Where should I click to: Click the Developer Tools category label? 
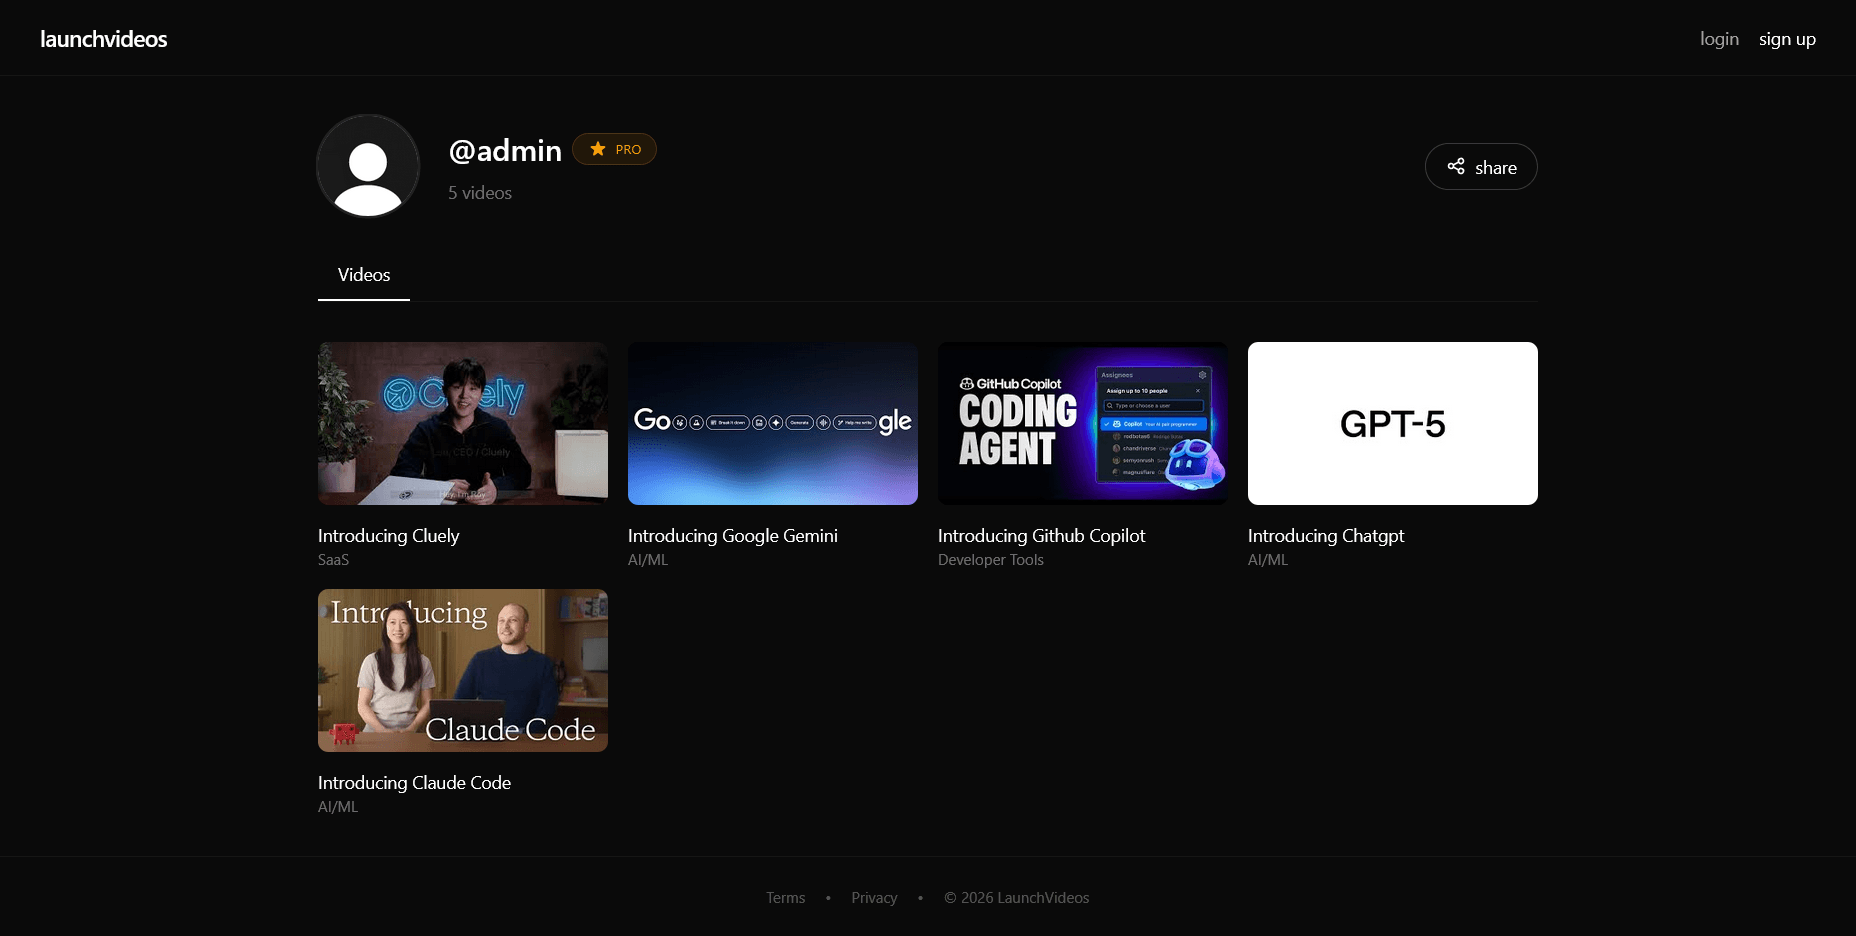click(990, 559)
